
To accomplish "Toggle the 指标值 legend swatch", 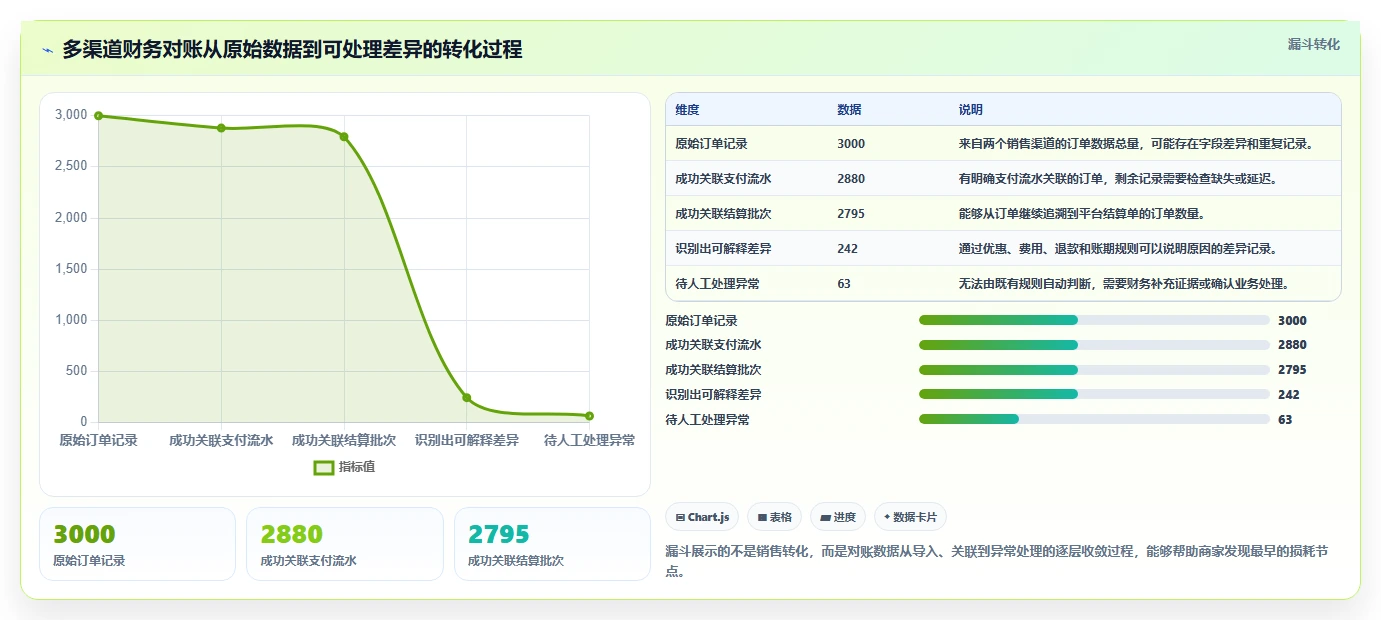I will coord(324,467).
